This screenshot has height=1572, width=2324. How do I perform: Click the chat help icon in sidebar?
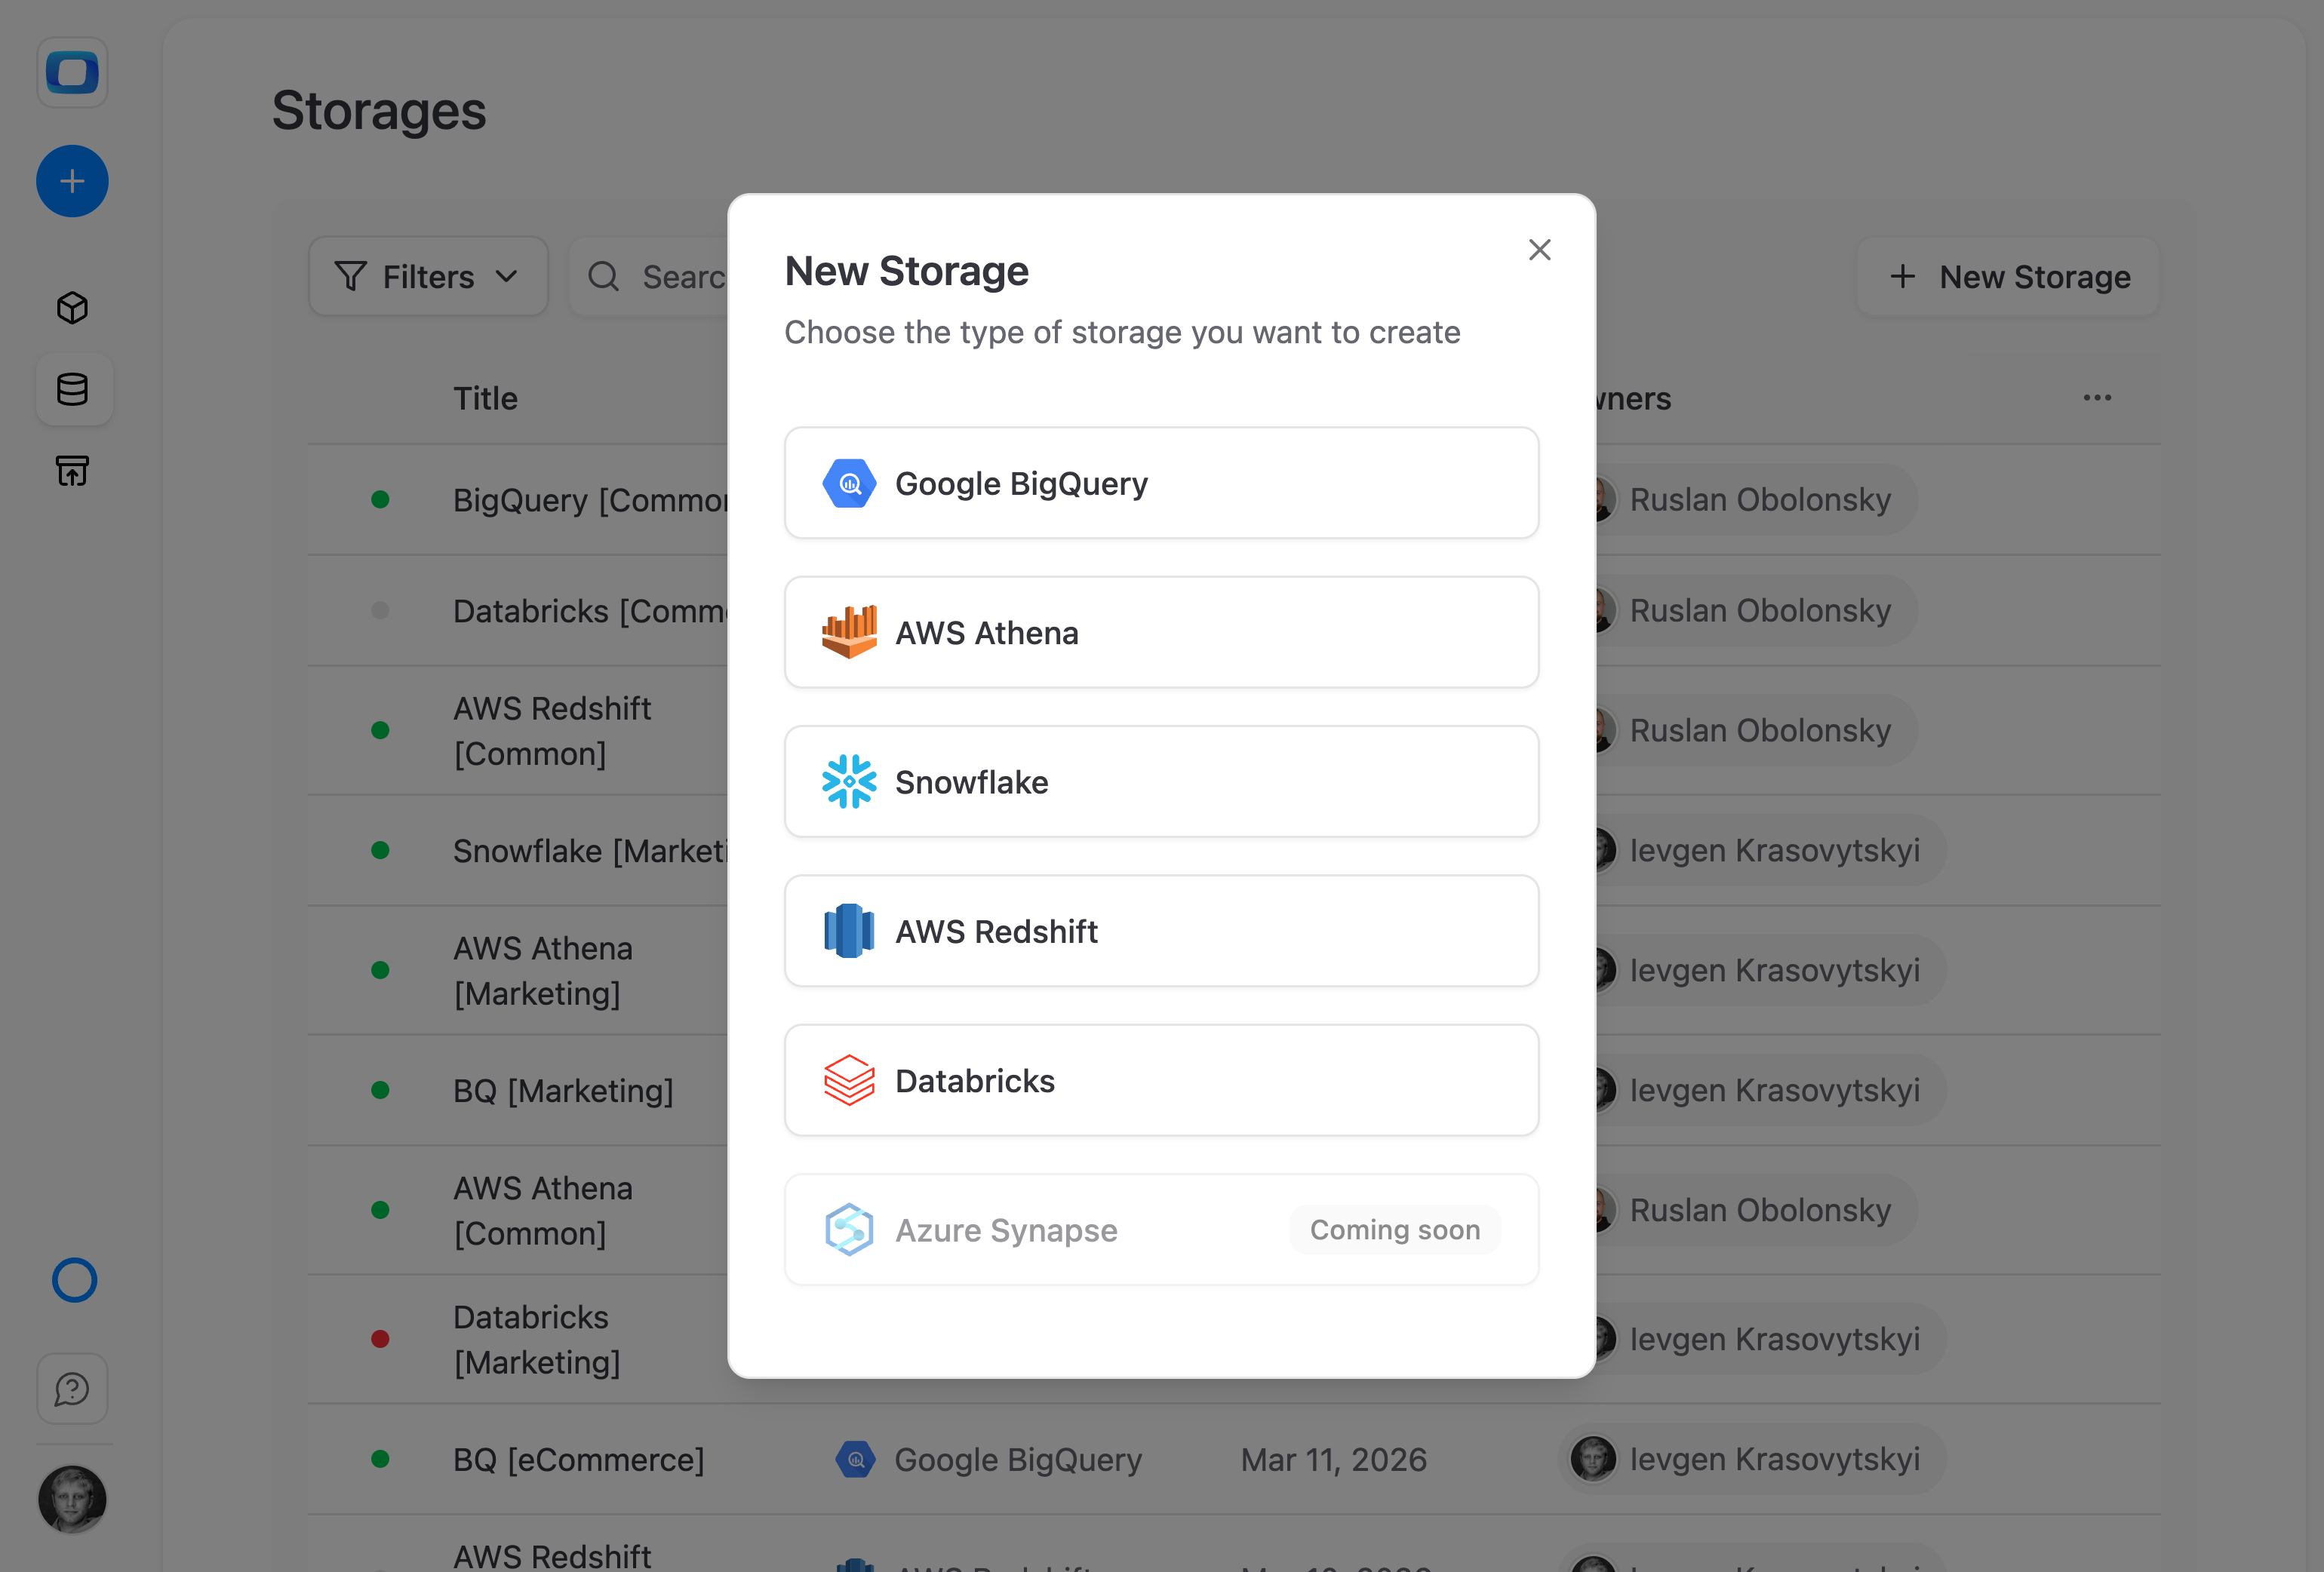(72, 1389)
